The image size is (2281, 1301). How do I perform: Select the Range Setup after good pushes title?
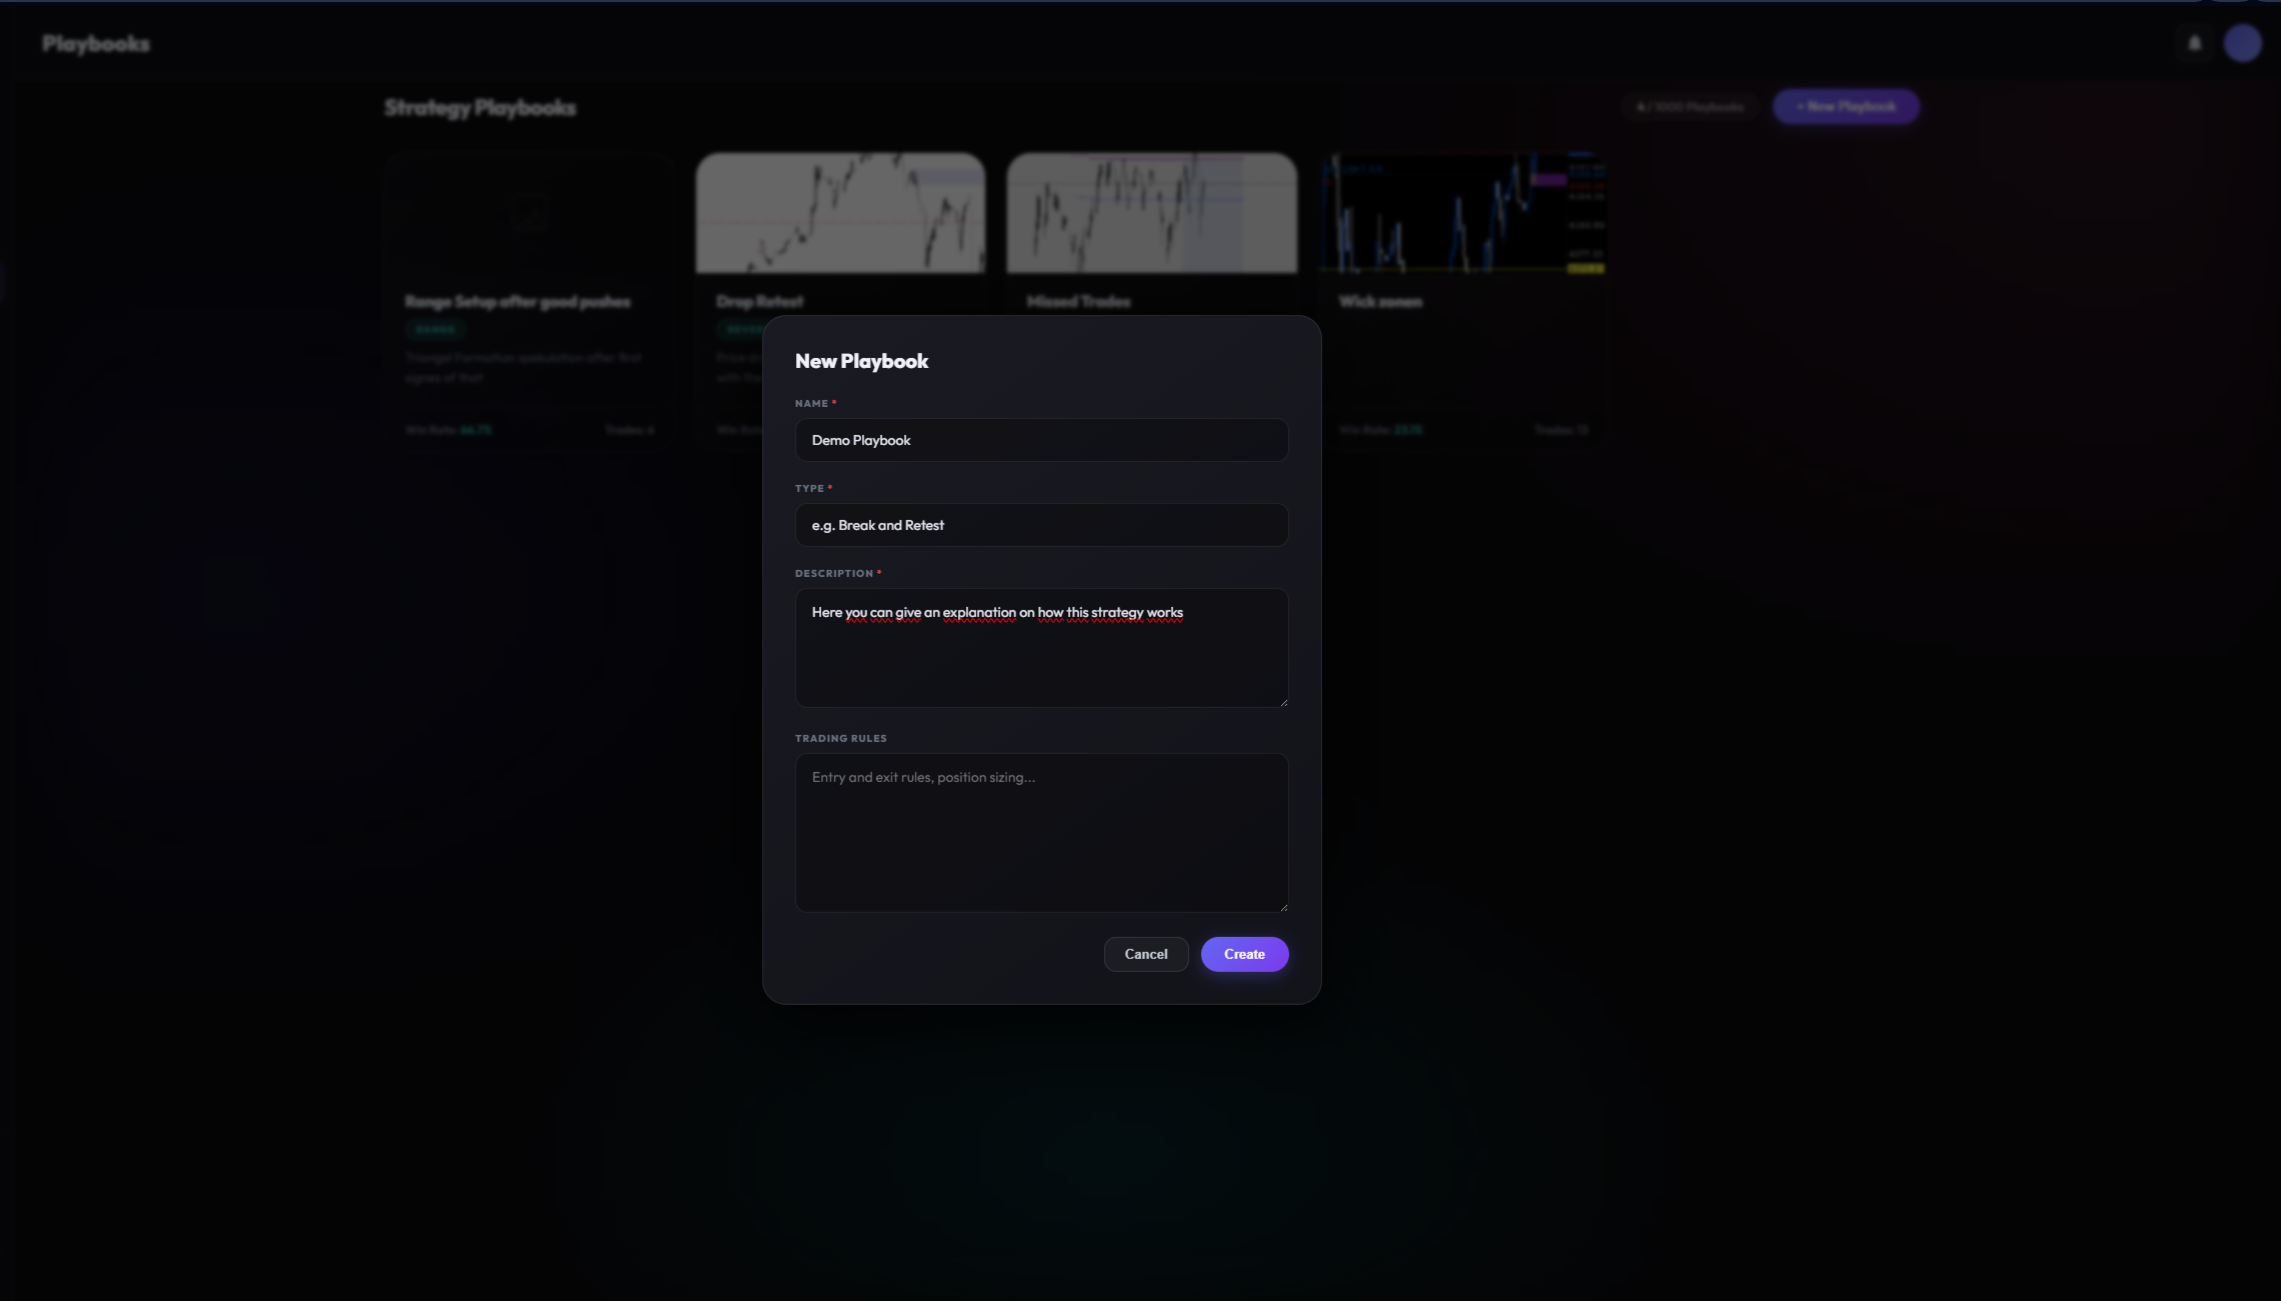pyautogui.click(x=518, y=301)
